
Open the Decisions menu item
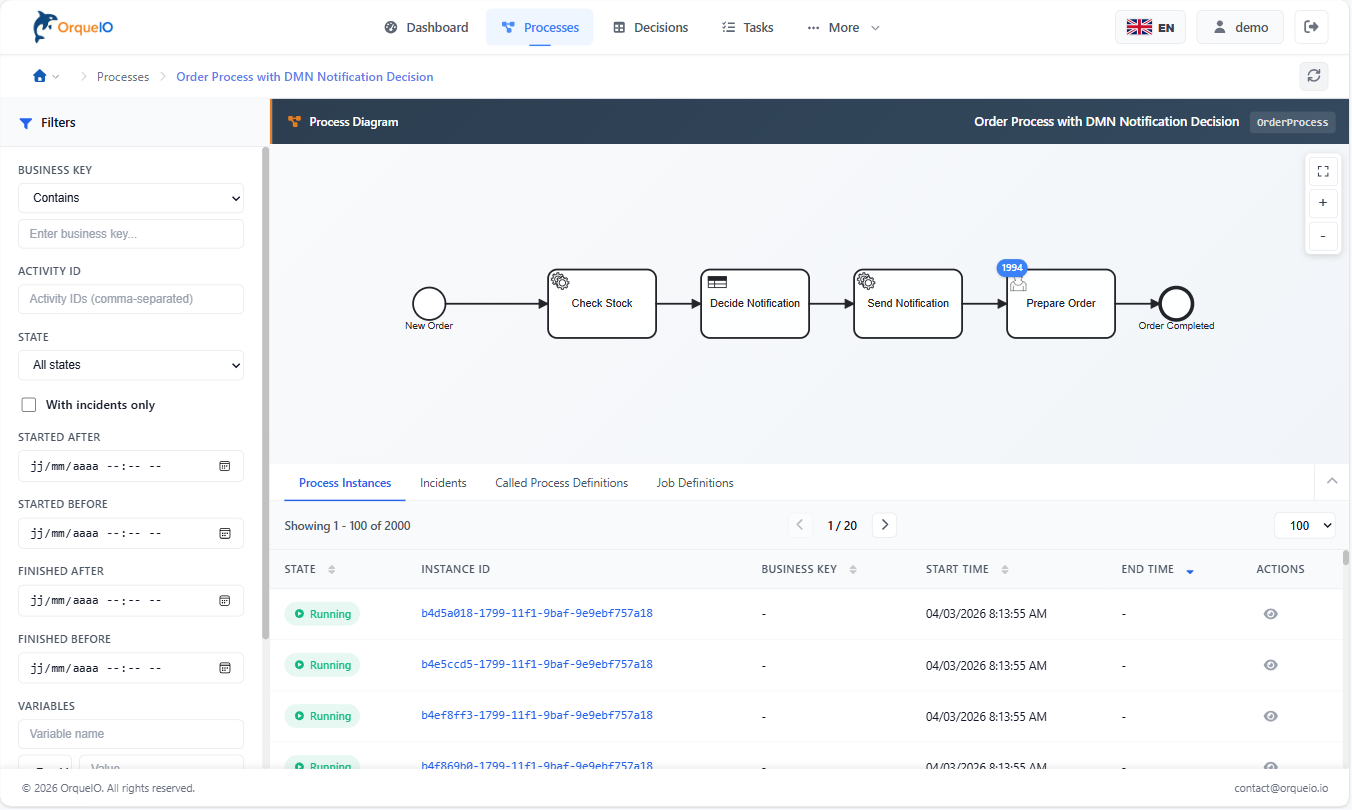click(650, 27)
